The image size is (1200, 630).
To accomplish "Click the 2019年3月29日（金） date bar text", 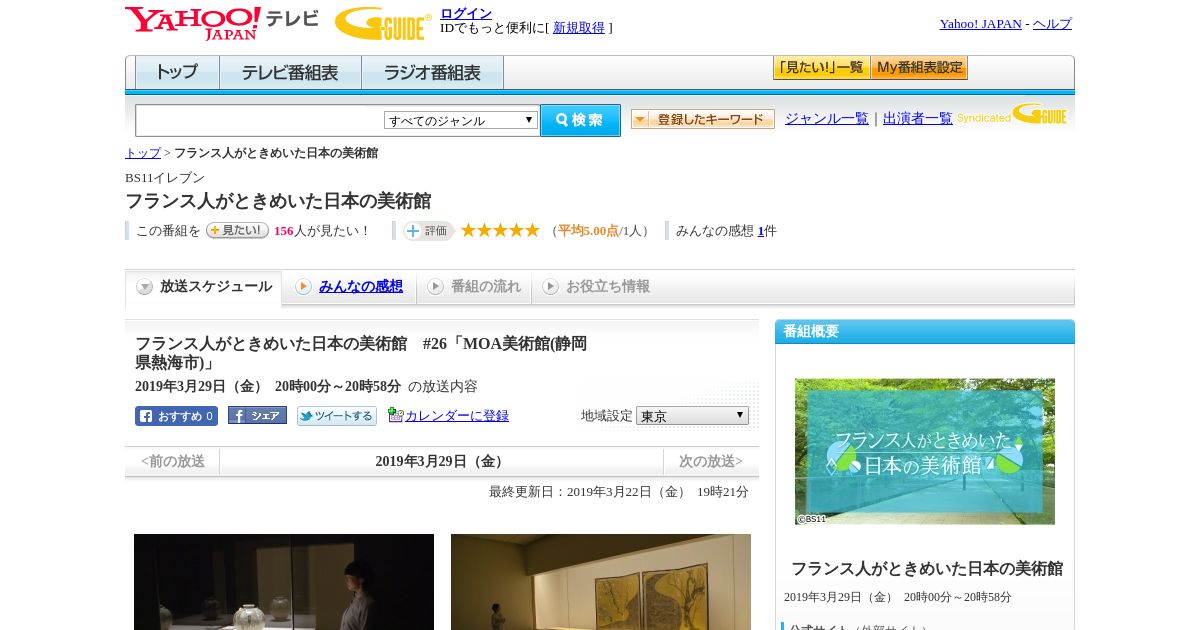I will click(x=441, y=461).
